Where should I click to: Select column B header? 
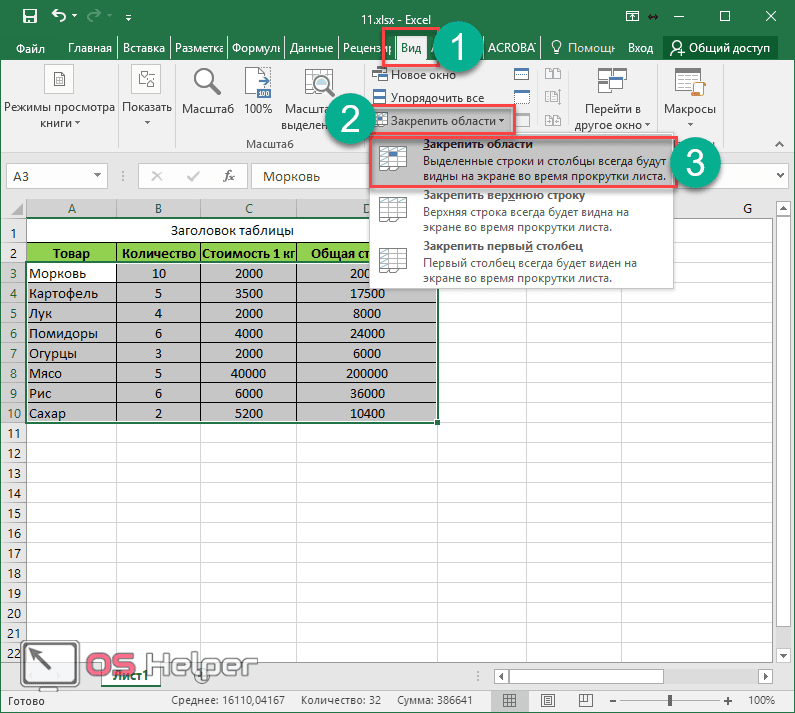158,208
